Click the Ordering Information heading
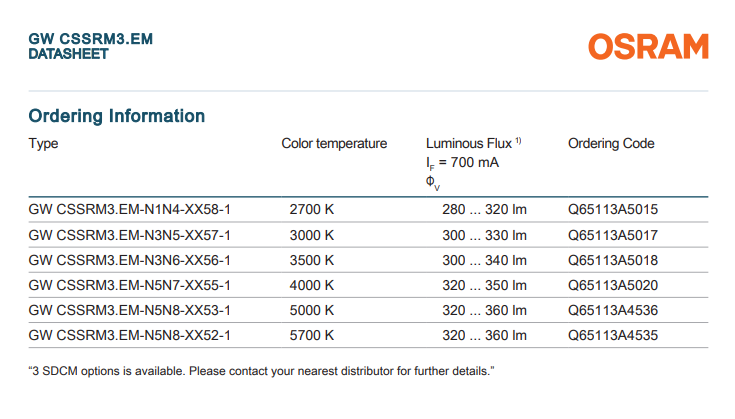Viewport: 735px width, 419px height. click(x=117, y=116)
